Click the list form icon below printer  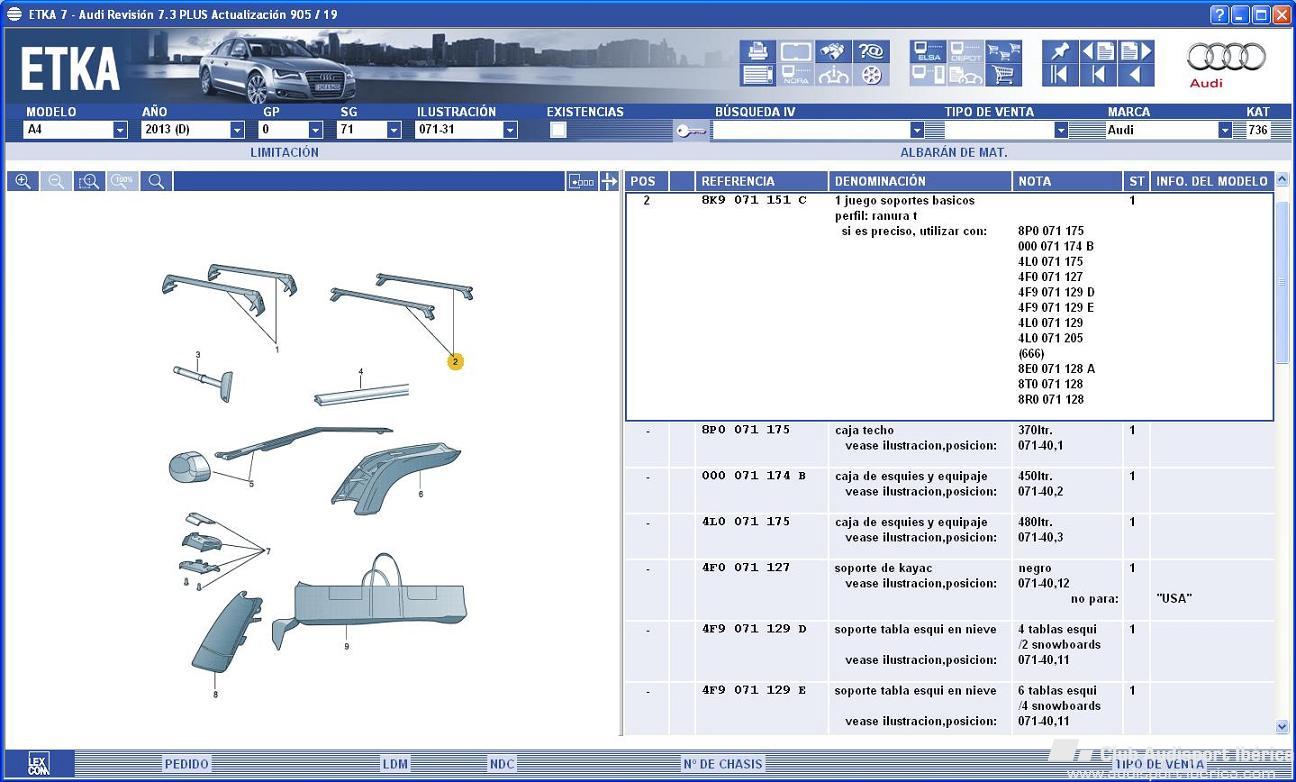(757, 75)
